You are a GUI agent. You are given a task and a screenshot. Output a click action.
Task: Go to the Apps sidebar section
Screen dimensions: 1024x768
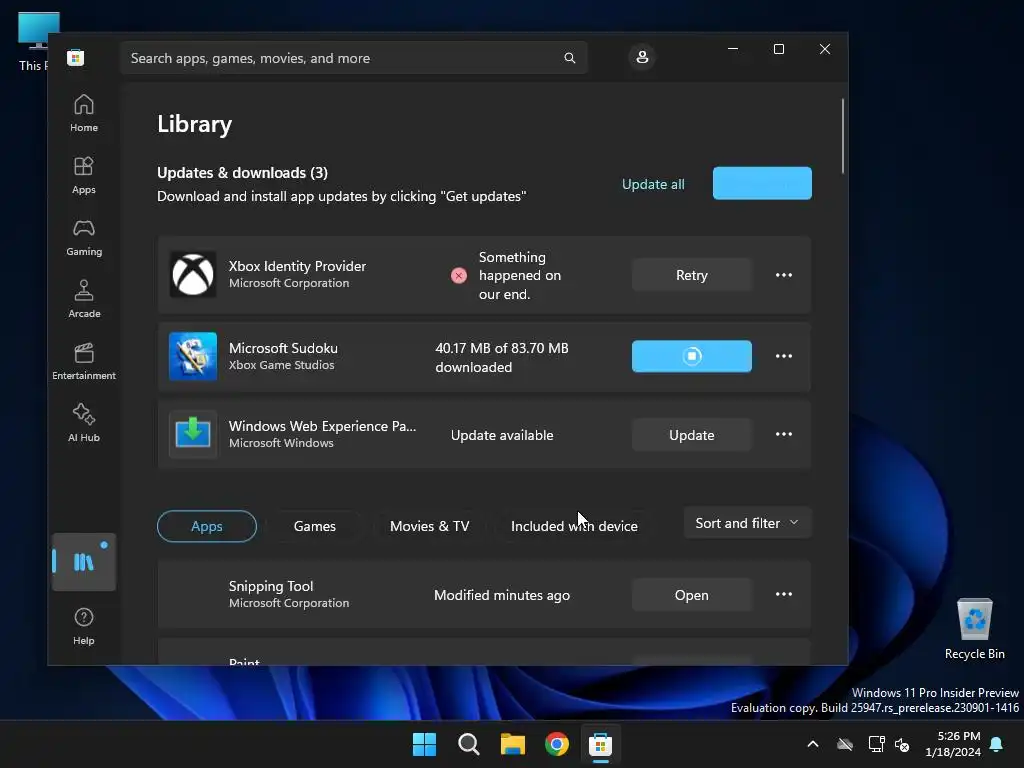84,175
